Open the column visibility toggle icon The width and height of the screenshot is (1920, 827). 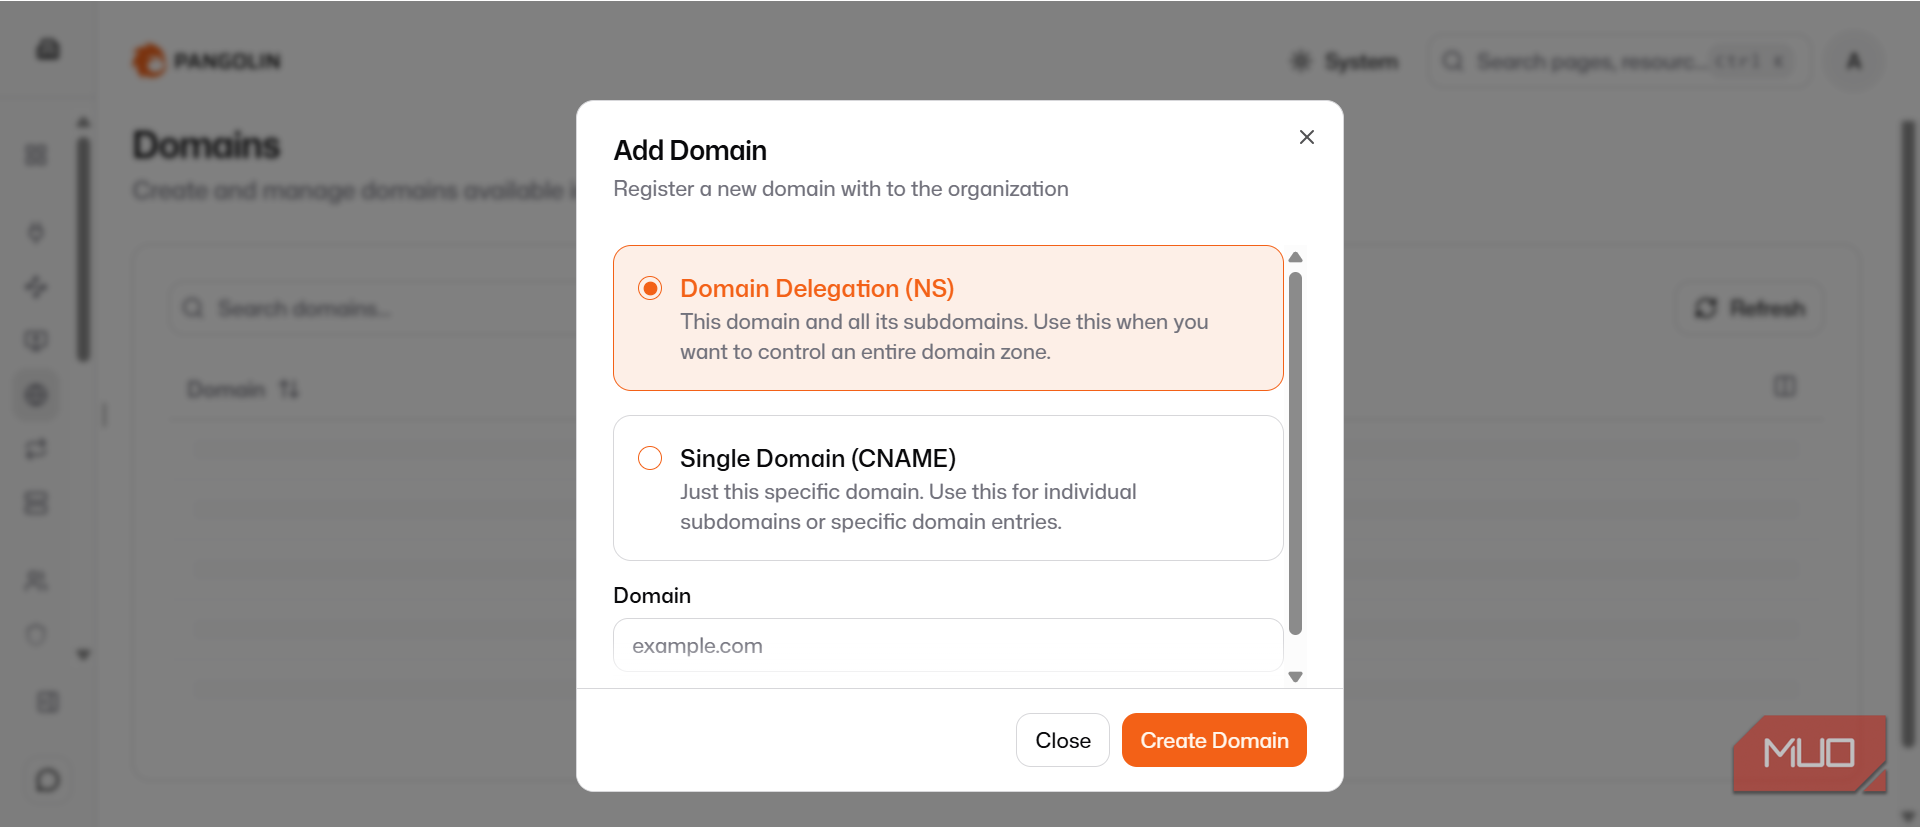(x=1785, y=386)
